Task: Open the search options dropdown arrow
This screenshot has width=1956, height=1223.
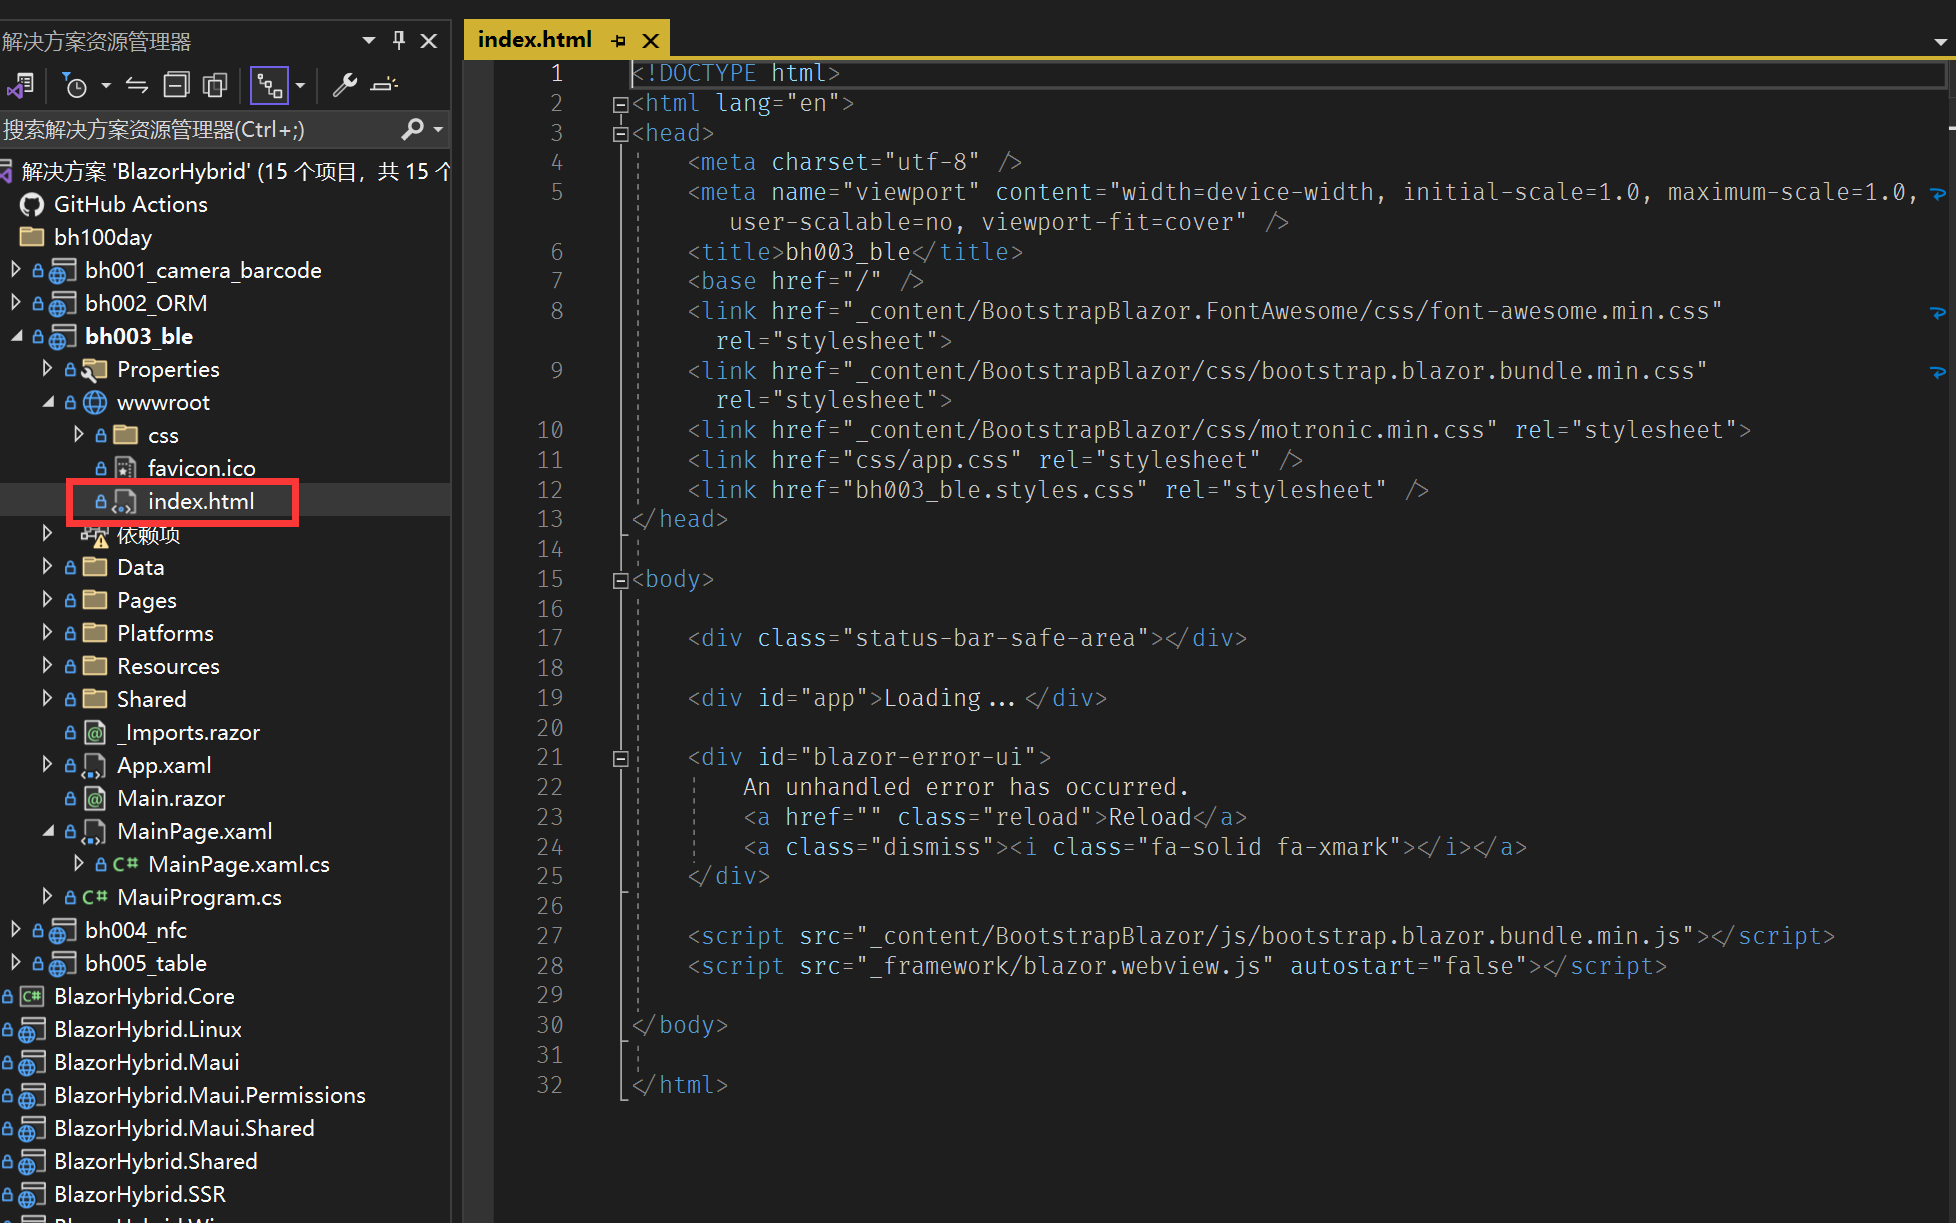Action: click(438, 129)
